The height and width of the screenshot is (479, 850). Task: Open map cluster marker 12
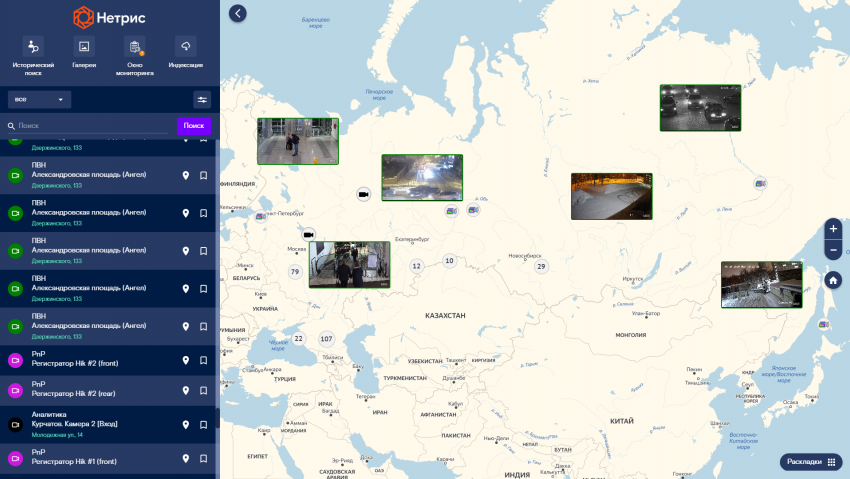[x=416, y=266]
